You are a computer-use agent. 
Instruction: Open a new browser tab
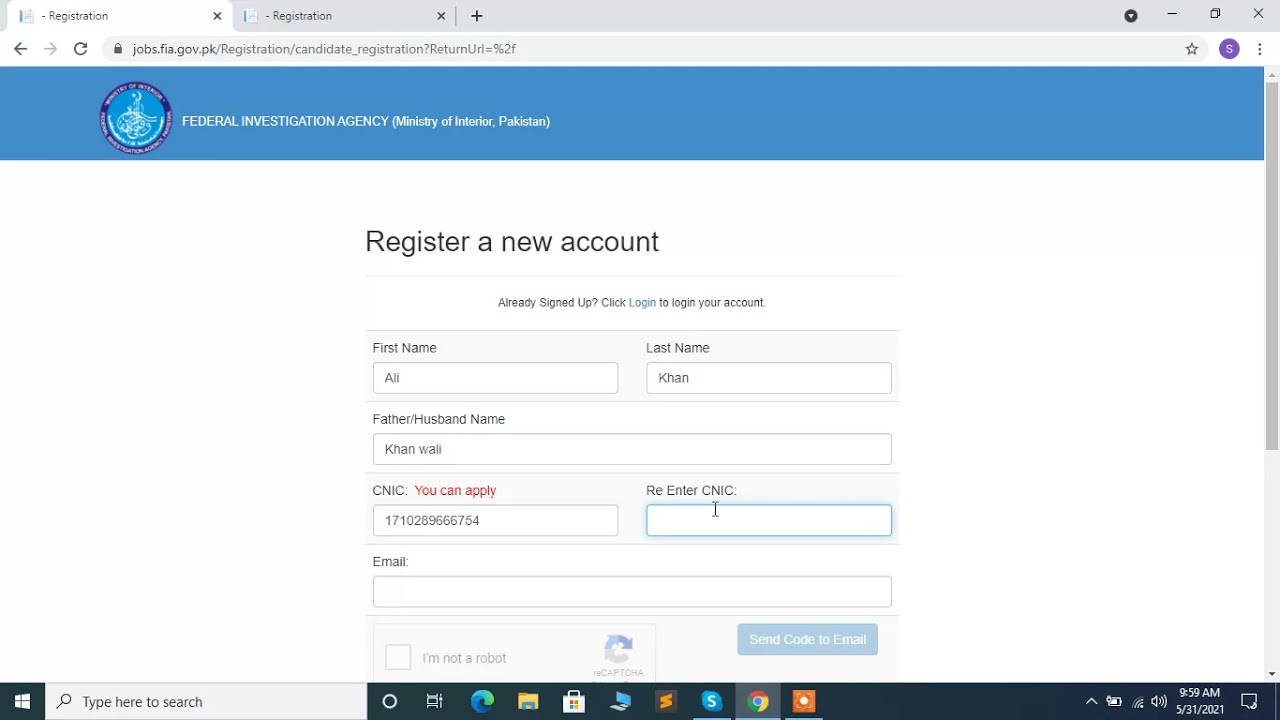tap(477, 16)
